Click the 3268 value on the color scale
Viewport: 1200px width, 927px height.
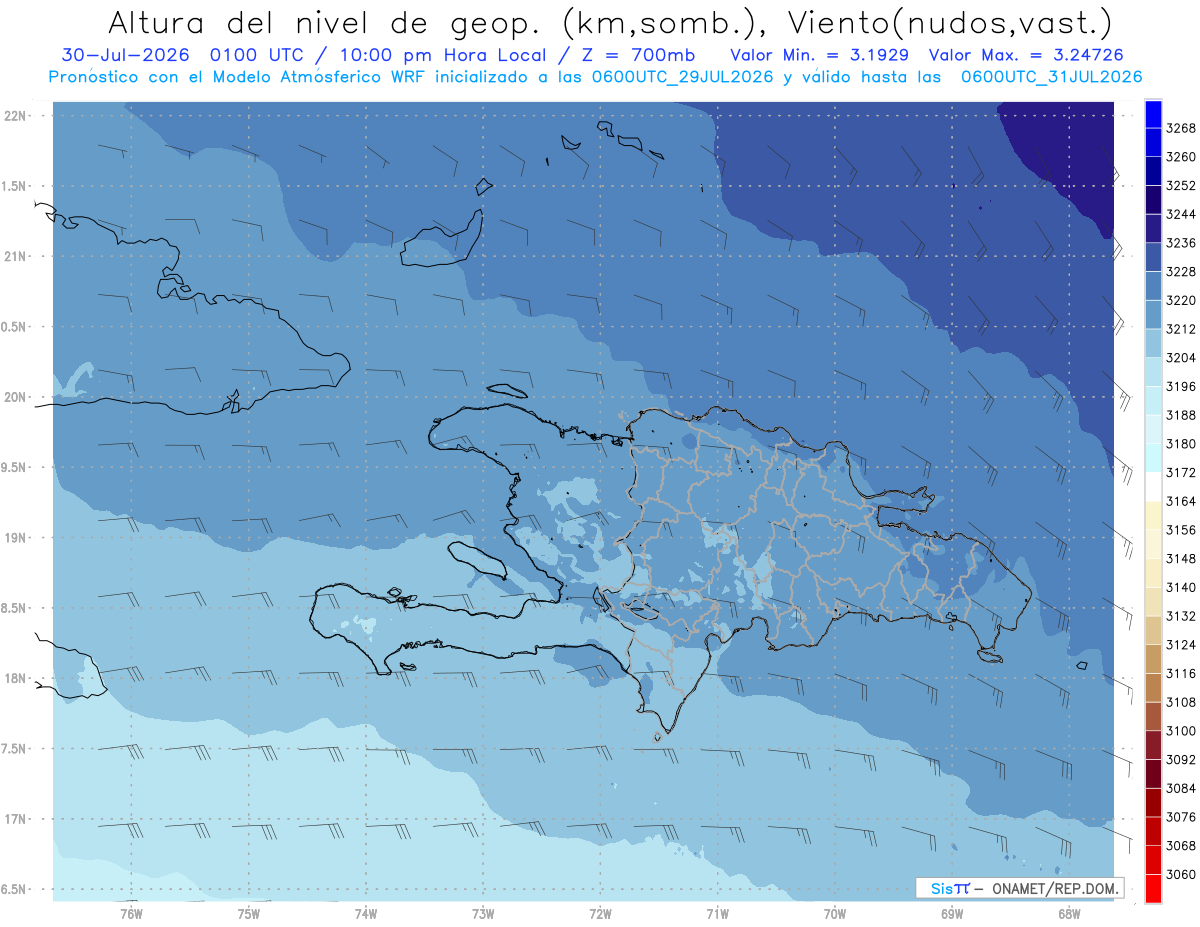(x=1181, y=129)
